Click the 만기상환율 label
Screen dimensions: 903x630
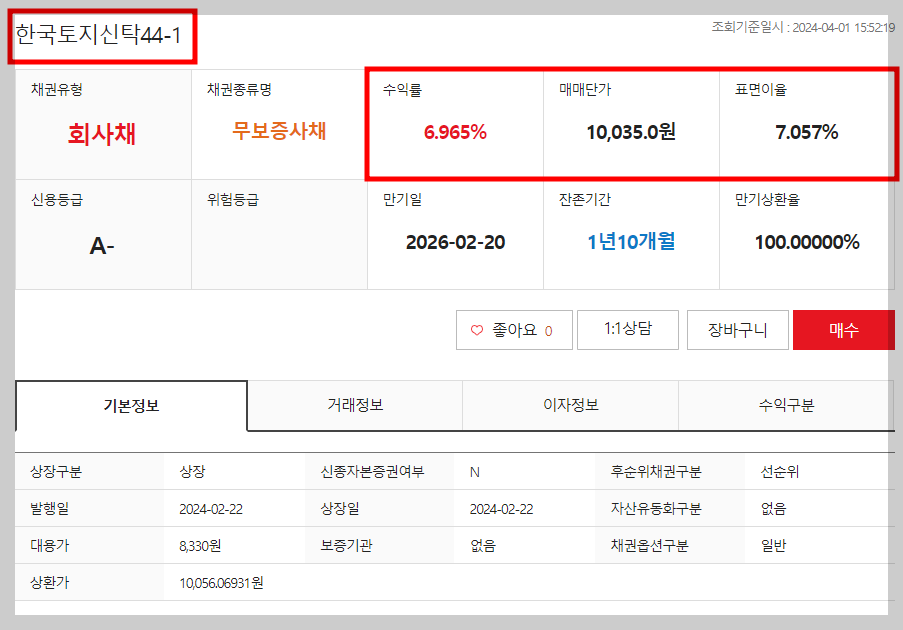767,200
